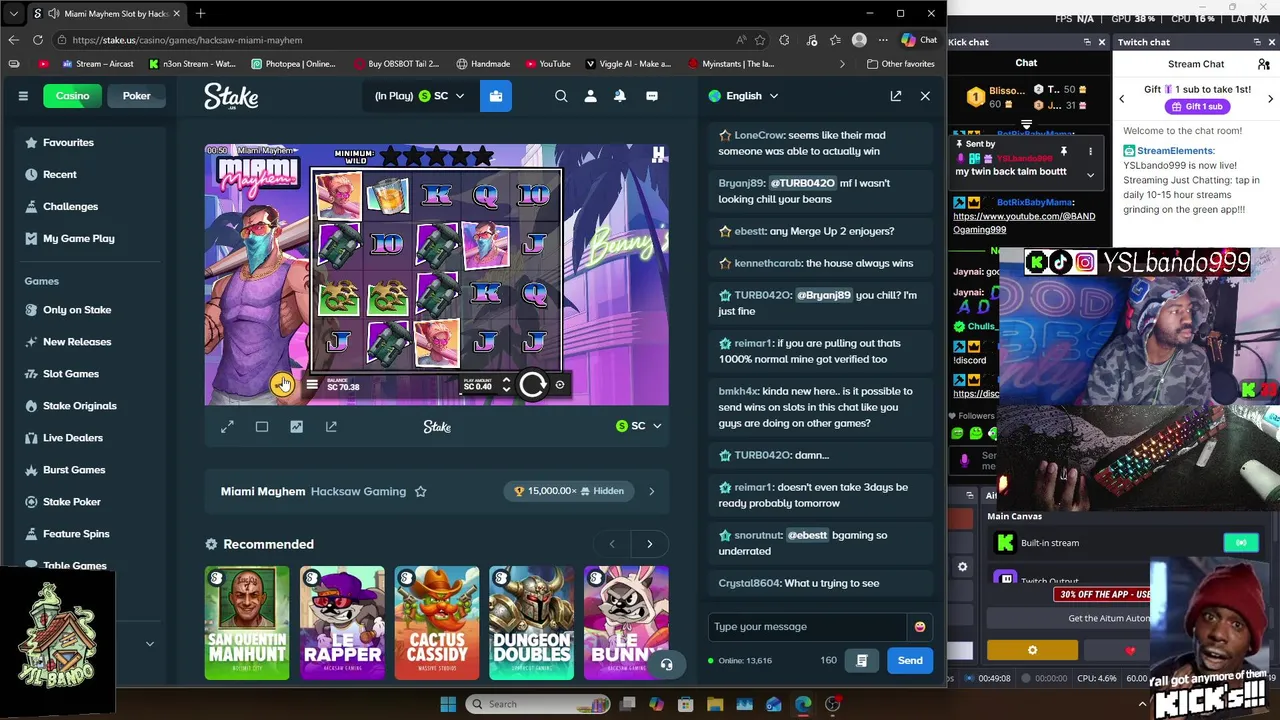Open live stats chart icon
This screenshot has width=1280, height=720.
pyautogui.click(x=296, y=427)
